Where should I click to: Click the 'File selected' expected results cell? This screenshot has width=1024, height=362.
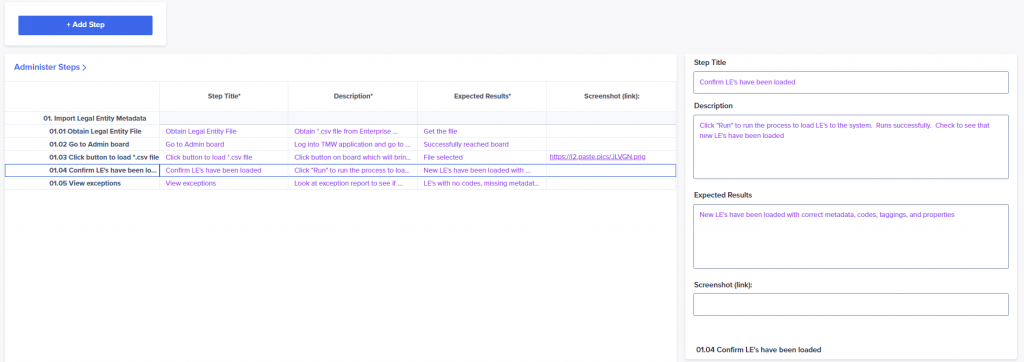[482, 157]
